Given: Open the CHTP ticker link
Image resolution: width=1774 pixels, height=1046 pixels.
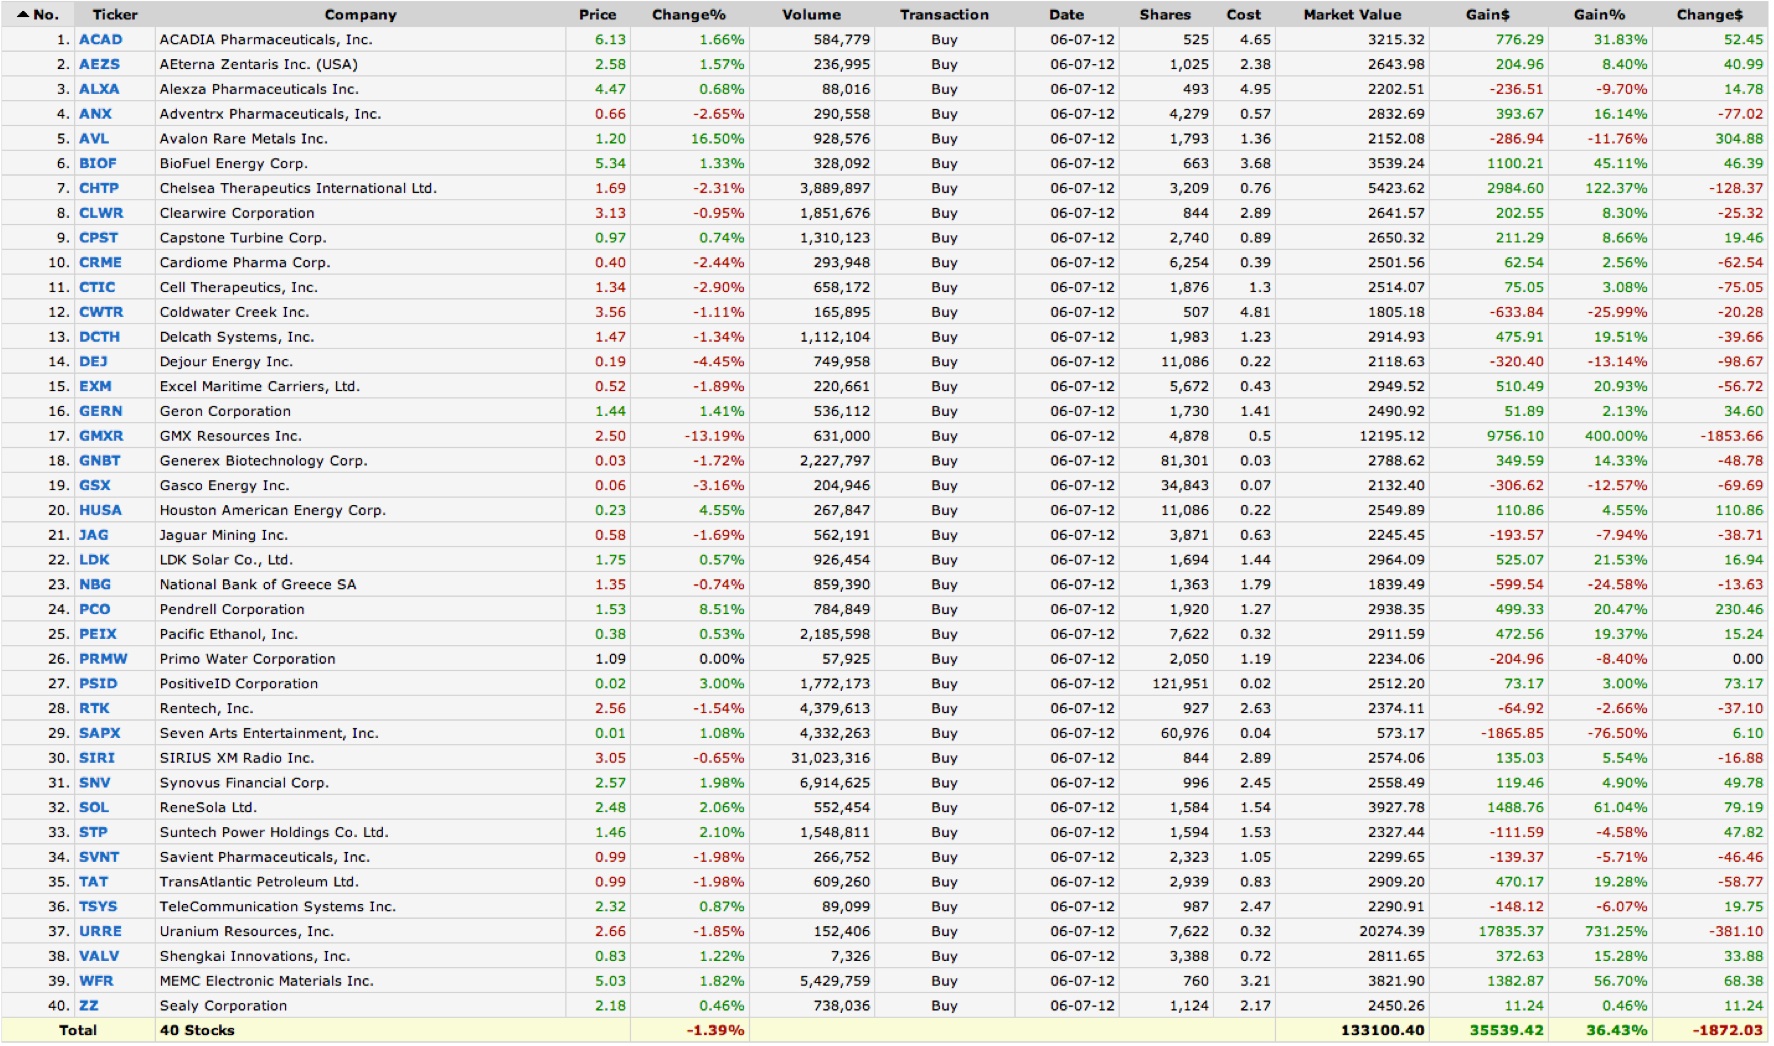Looking at the screenshot, I should [x=99, y=188].
